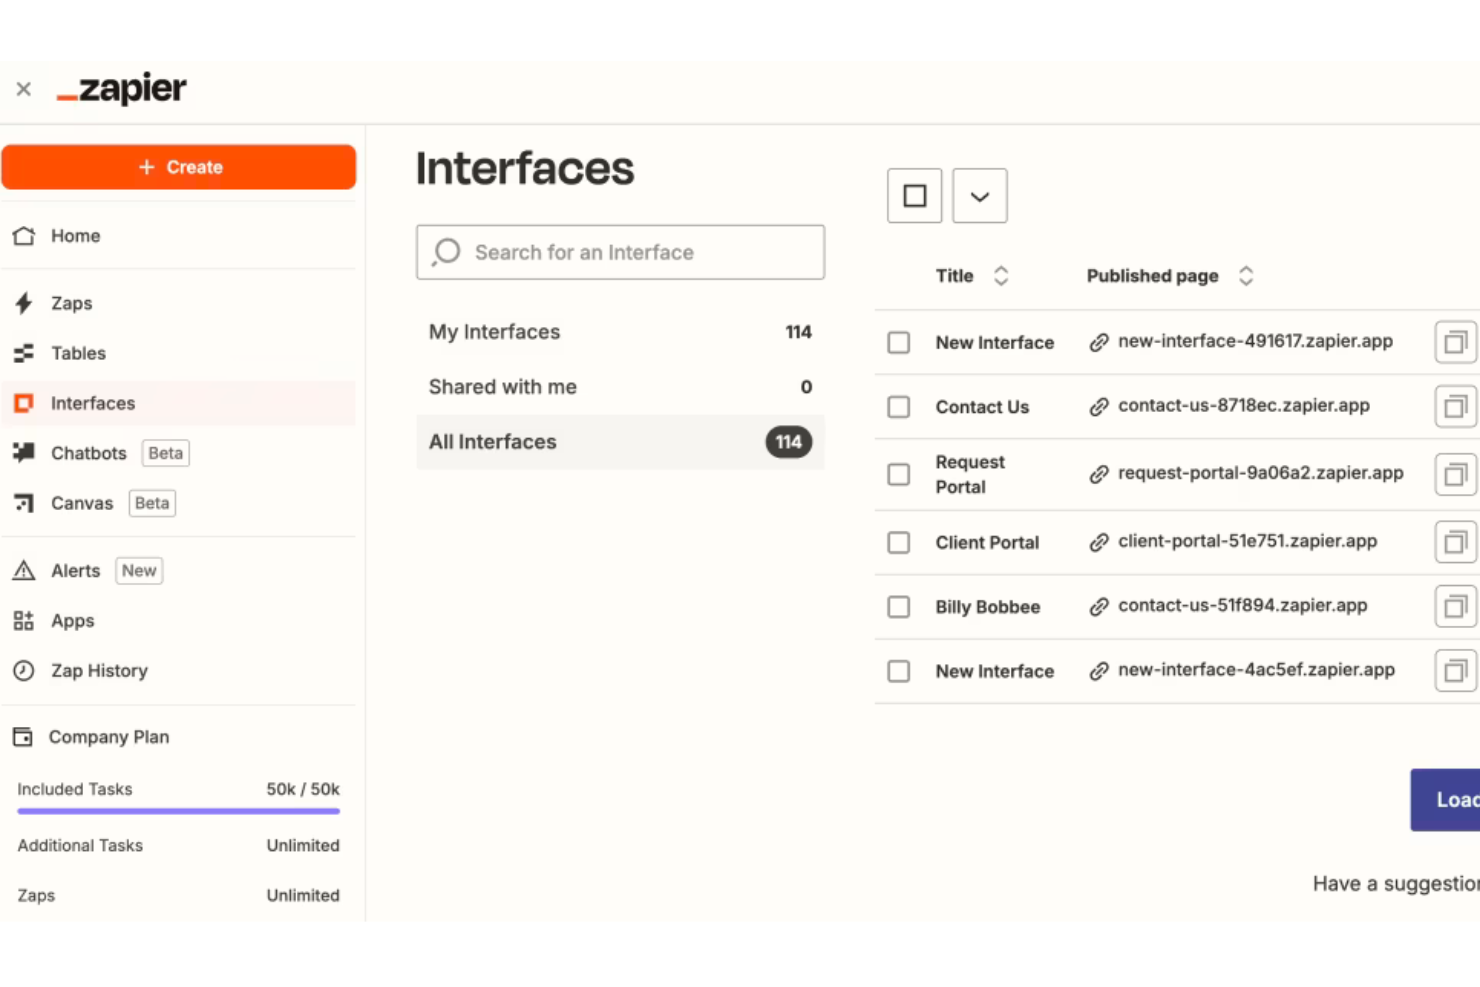Open request-portal-9a06a2.zapier.app link
This screenshot has width=1480, height=987.
click(1261, 473)
